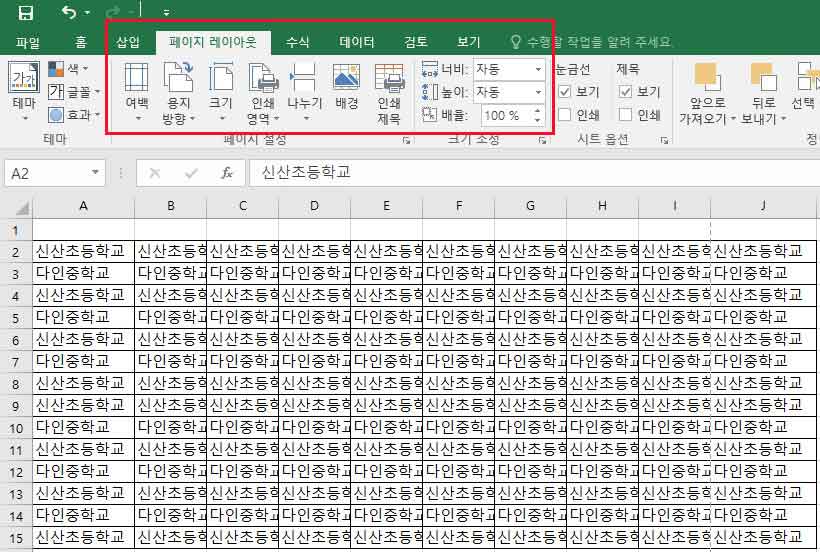
Task: Switch to the 삽입 tab
Action: (128, 42)
